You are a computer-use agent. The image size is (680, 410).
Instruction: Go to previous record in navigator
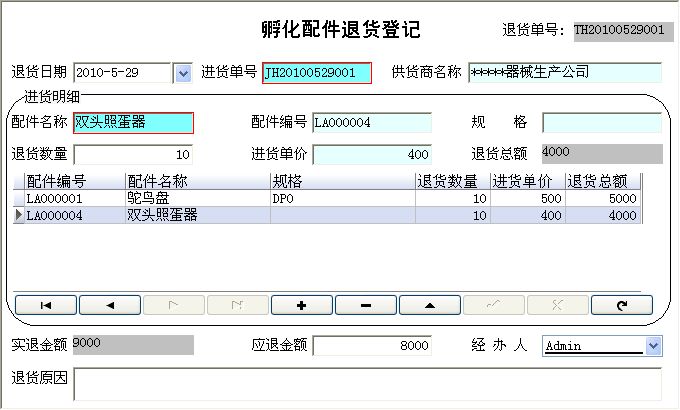(110, 305)
